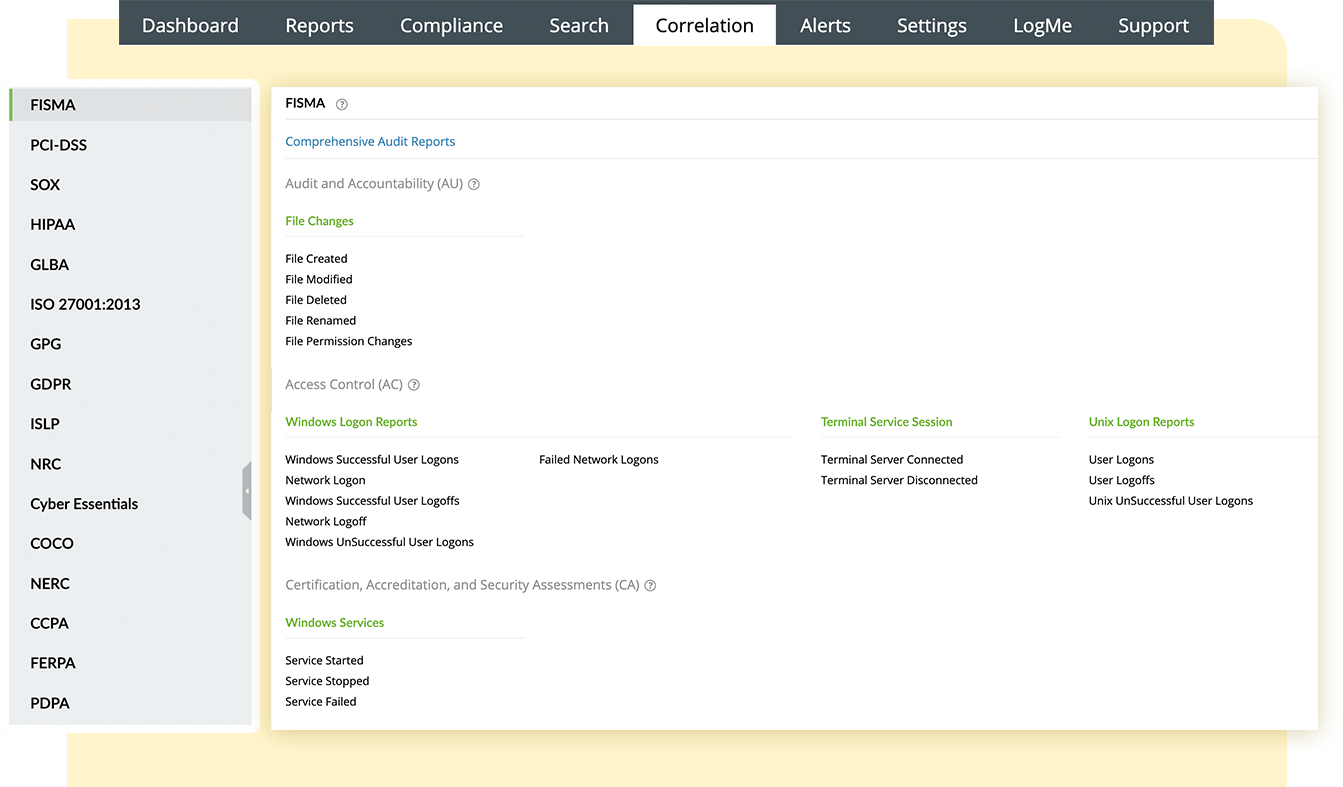Viewport: 1343px width, 787px height.
Task: Open Unix UnSuccessful User Logons report
Action: click(1170, 501)
